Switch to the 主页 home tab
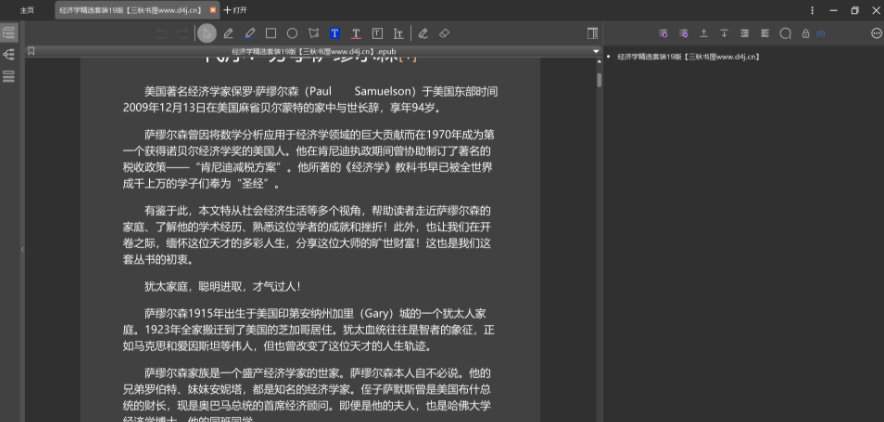The image size is (884, 422). pyautogui.click(x=27, y=10)
